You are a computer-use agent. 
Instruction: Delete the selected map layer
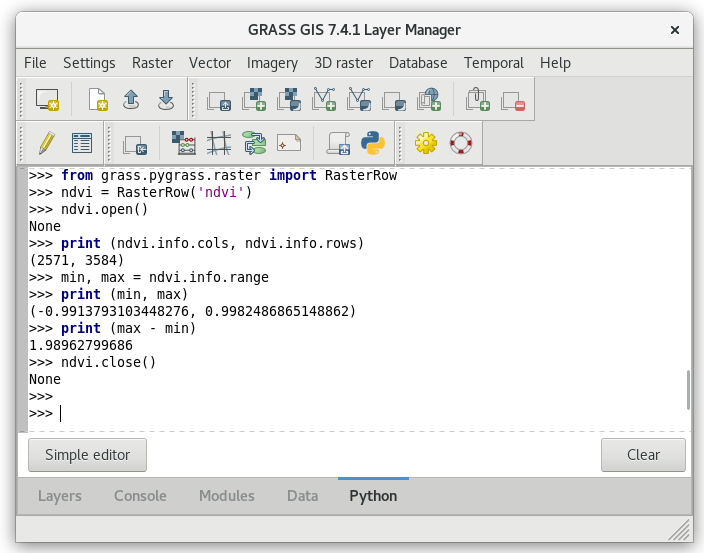coord(513,100)
